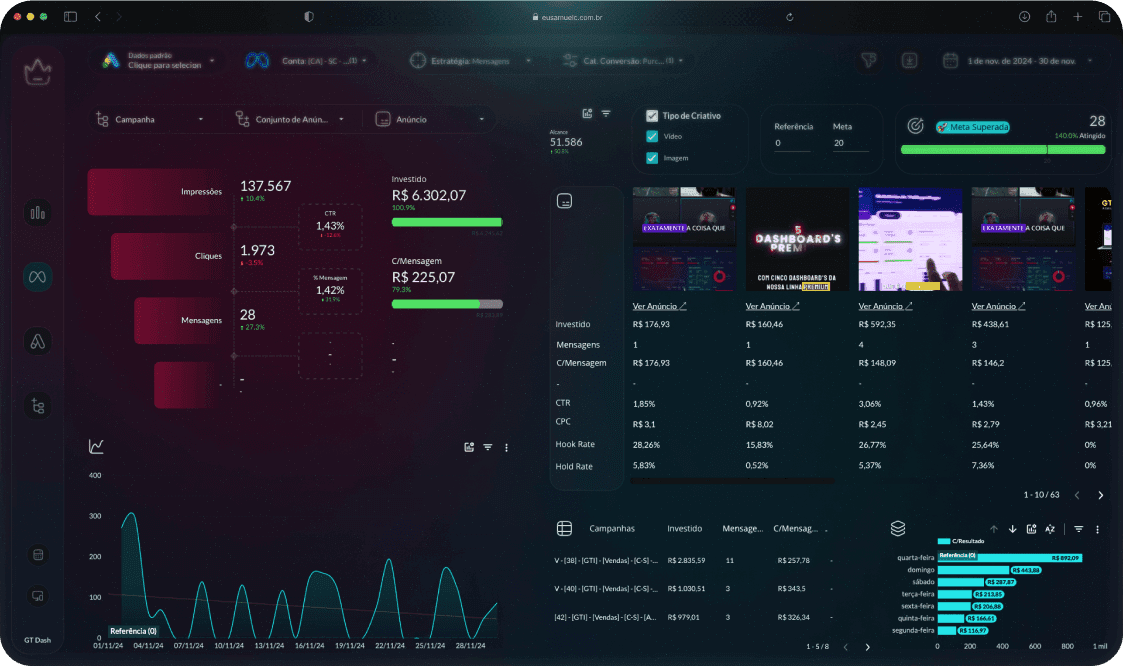The width and height of the screenshot is (1123, 666).
Task: Open the hierarchy tree sidebar icon
Action: point(37,407)
